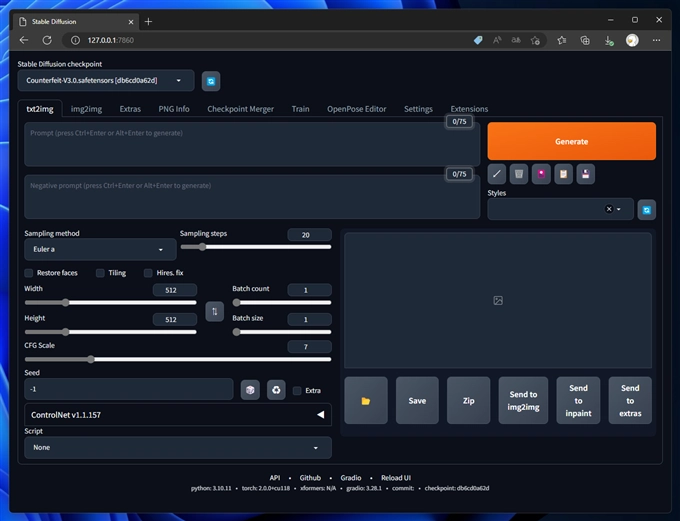Tick the Extra seed checkbox
680x521 pixels.
tap(297, 390)
